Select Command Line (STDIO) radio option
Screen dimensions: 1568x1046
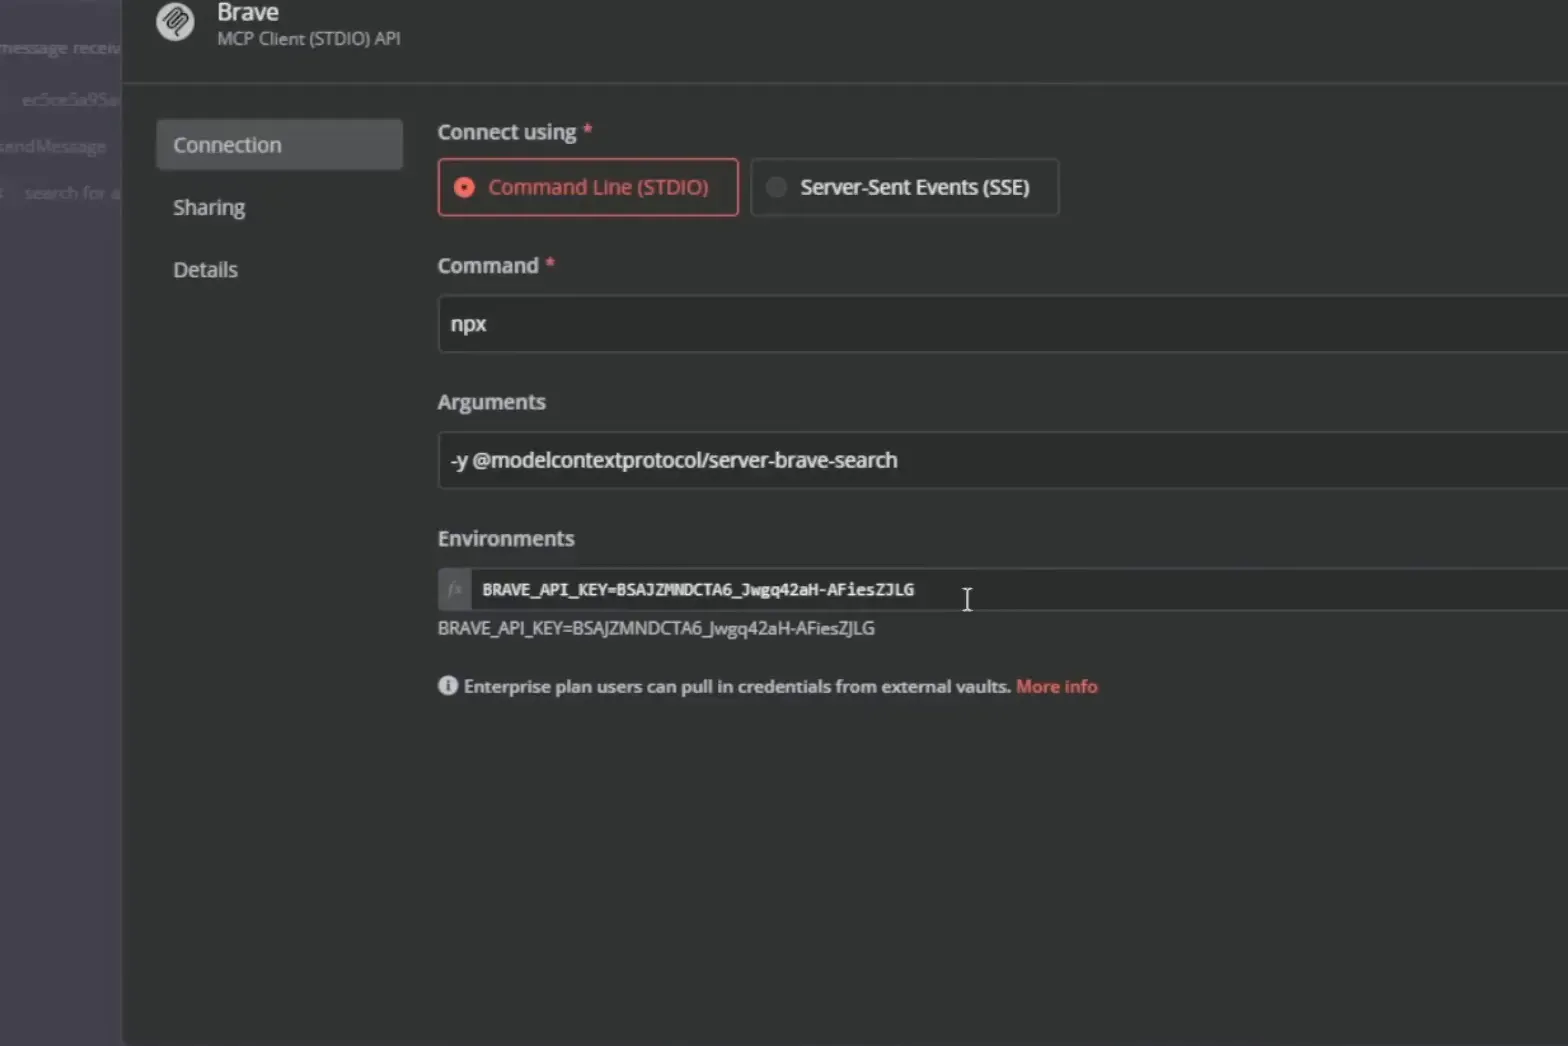pos(588,187)
